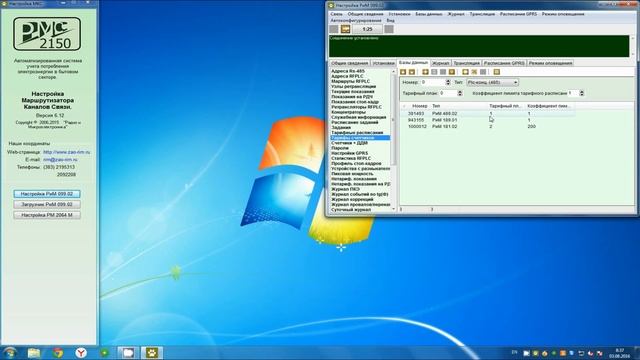Switch to the Расписания GPRS tab

pos(504,63)
